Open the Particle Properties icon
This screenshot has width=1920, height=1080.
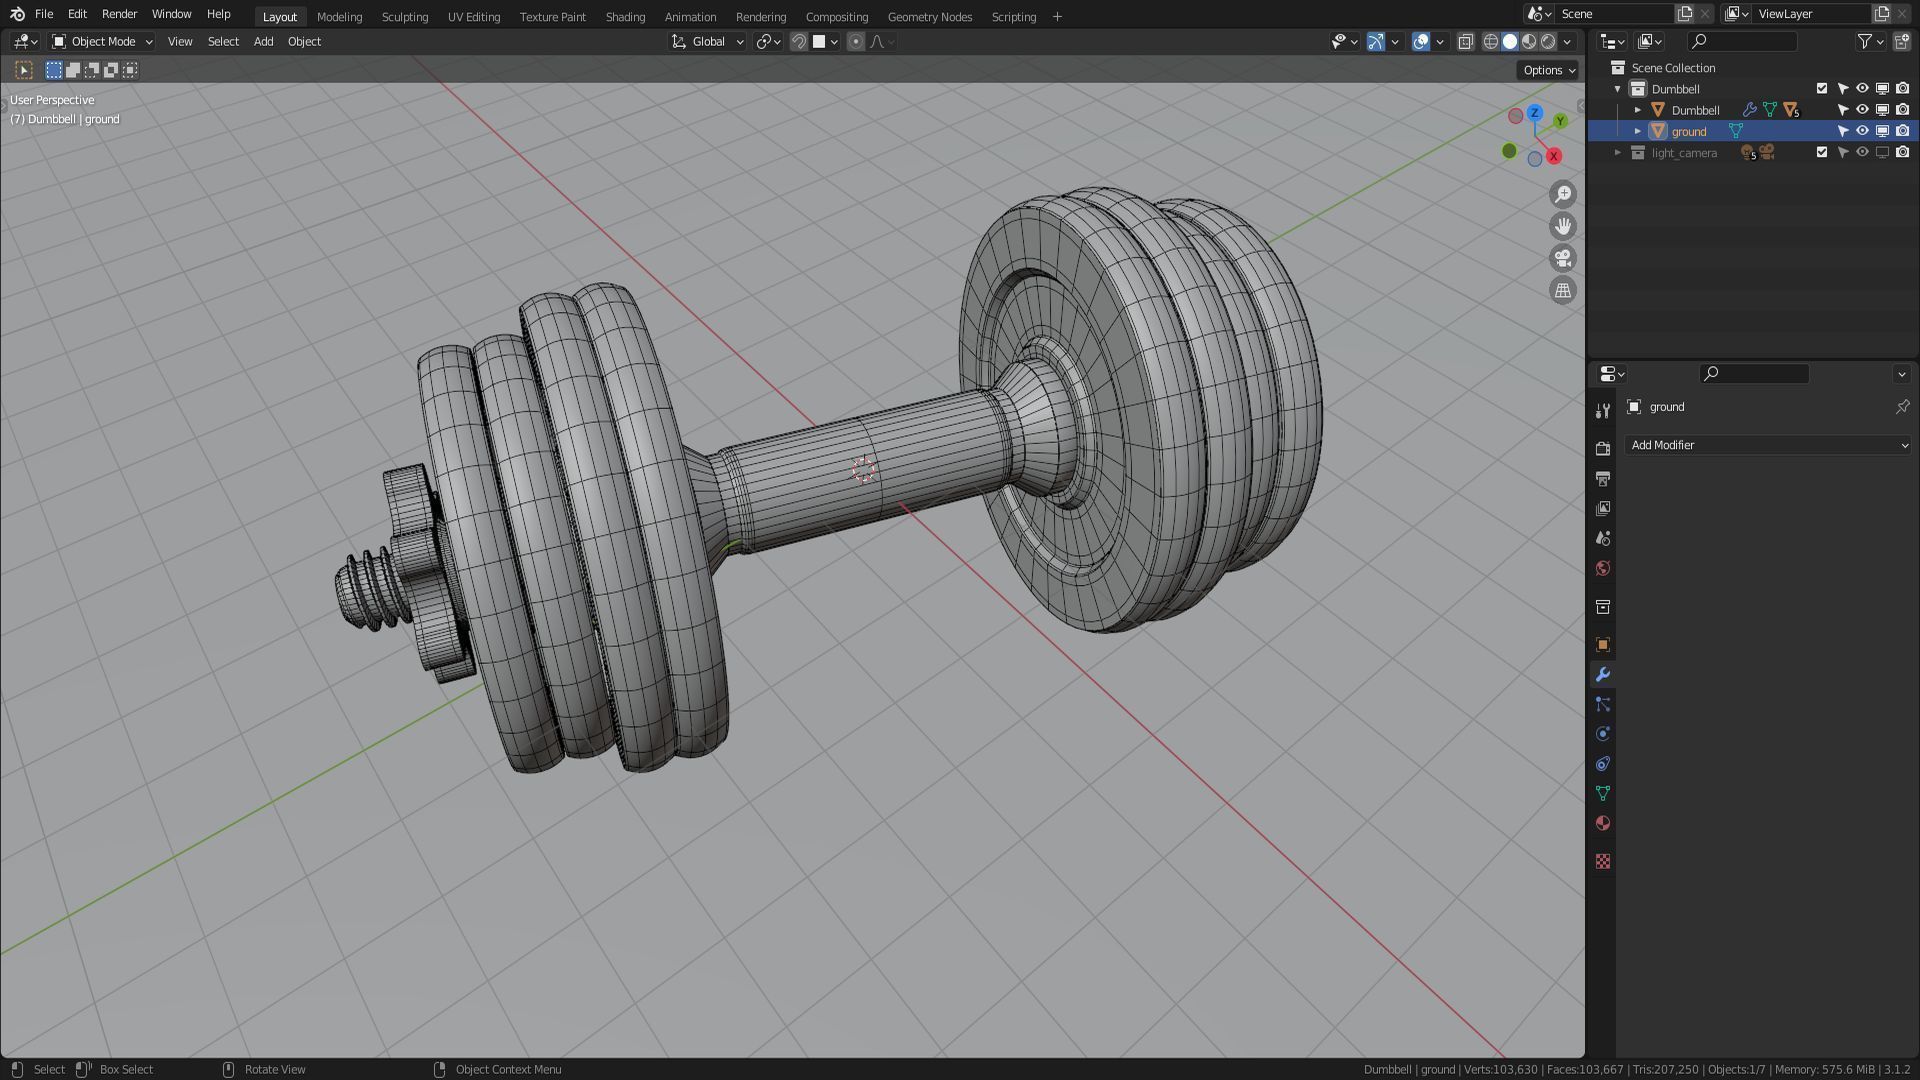1603,704
